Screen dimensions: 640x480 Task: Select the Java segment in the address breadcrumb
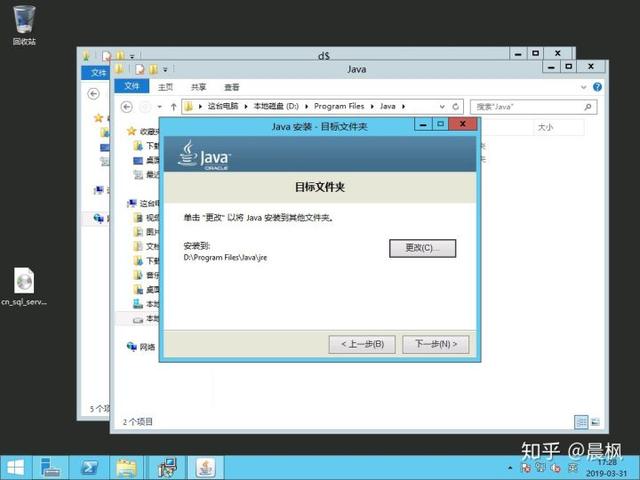tap(387, 107)
